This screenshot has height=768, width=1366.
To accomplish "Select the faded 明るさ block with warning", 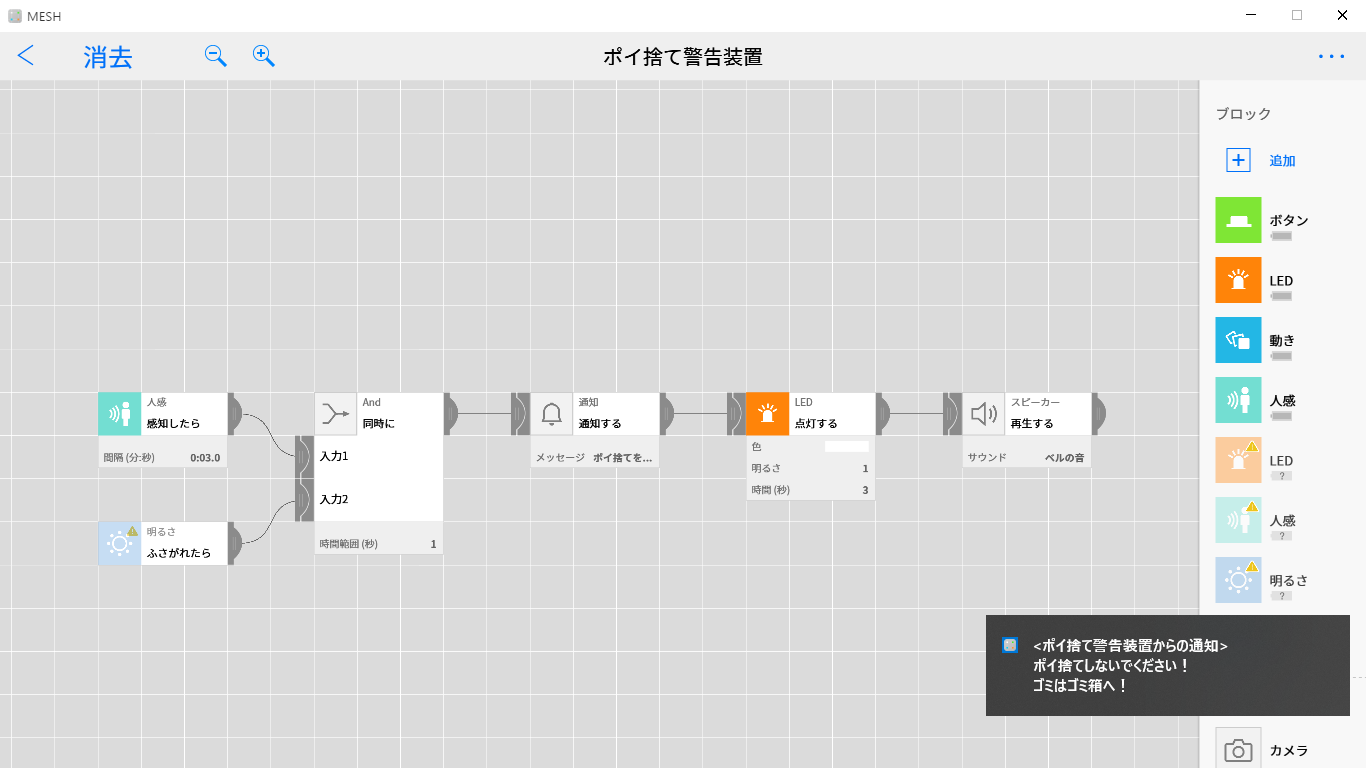I will [1238, 580].
